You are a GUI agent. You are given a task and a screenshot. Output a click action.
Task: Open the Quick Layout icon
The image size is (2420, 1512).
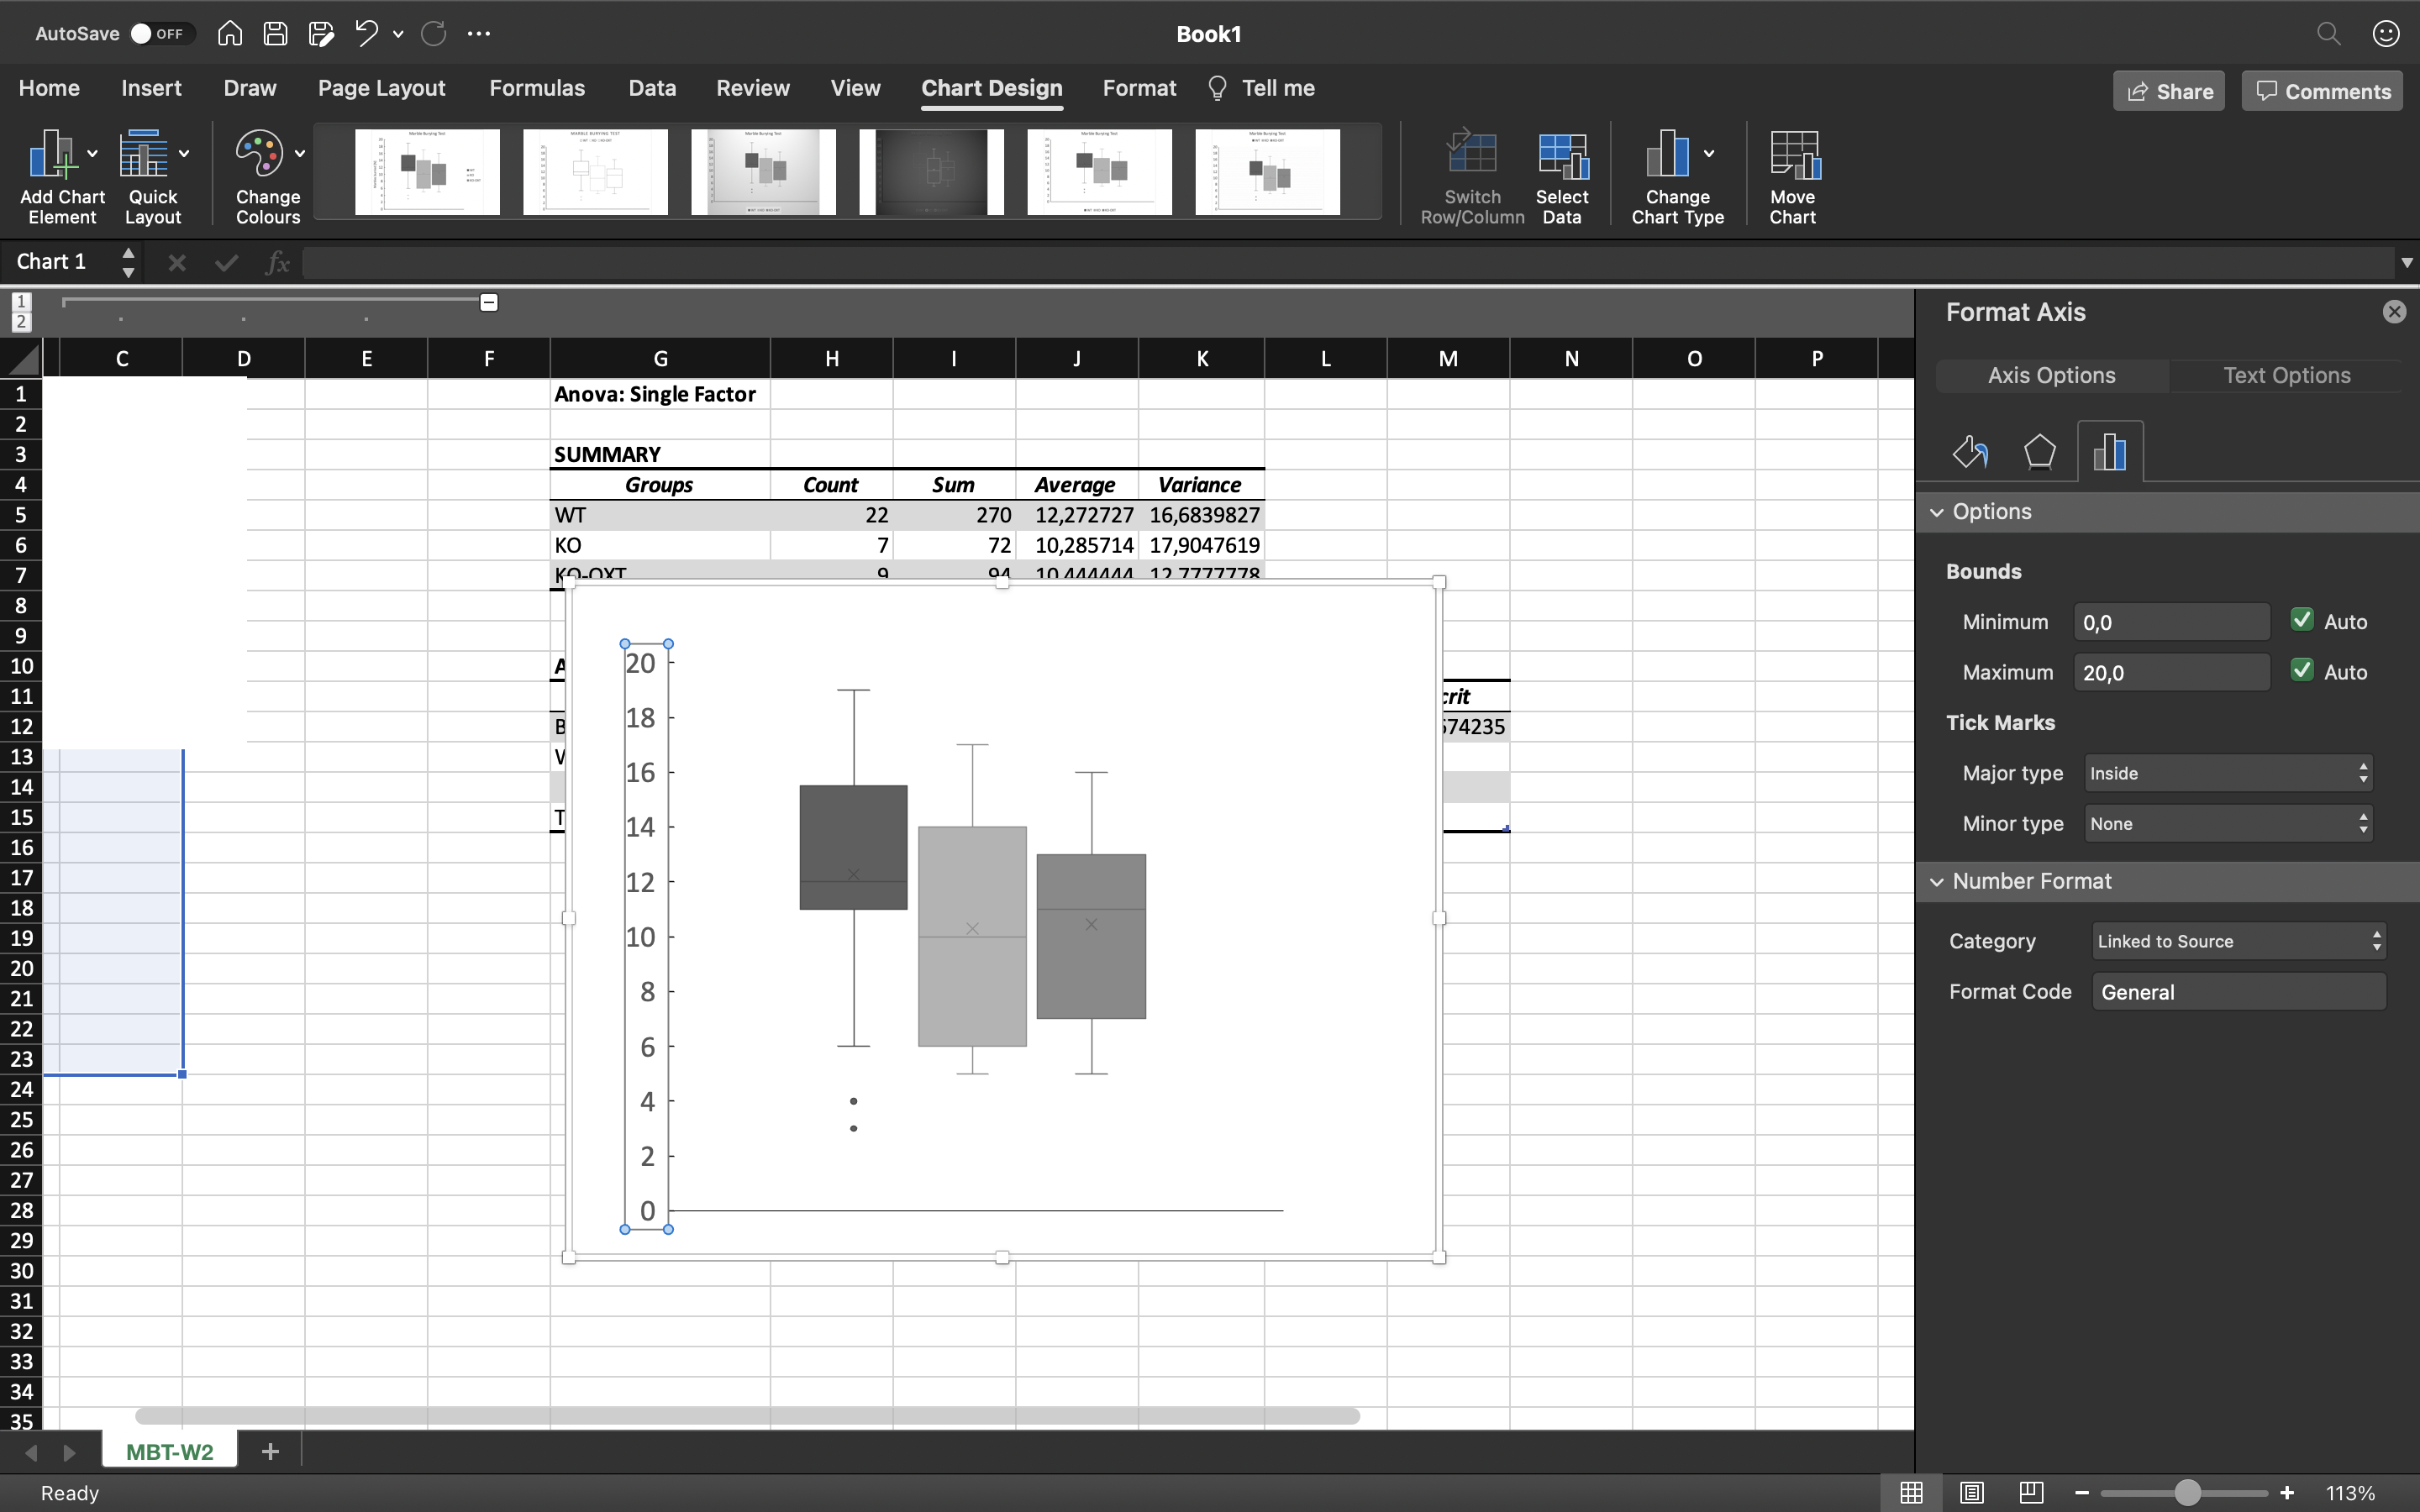[144, 155]
